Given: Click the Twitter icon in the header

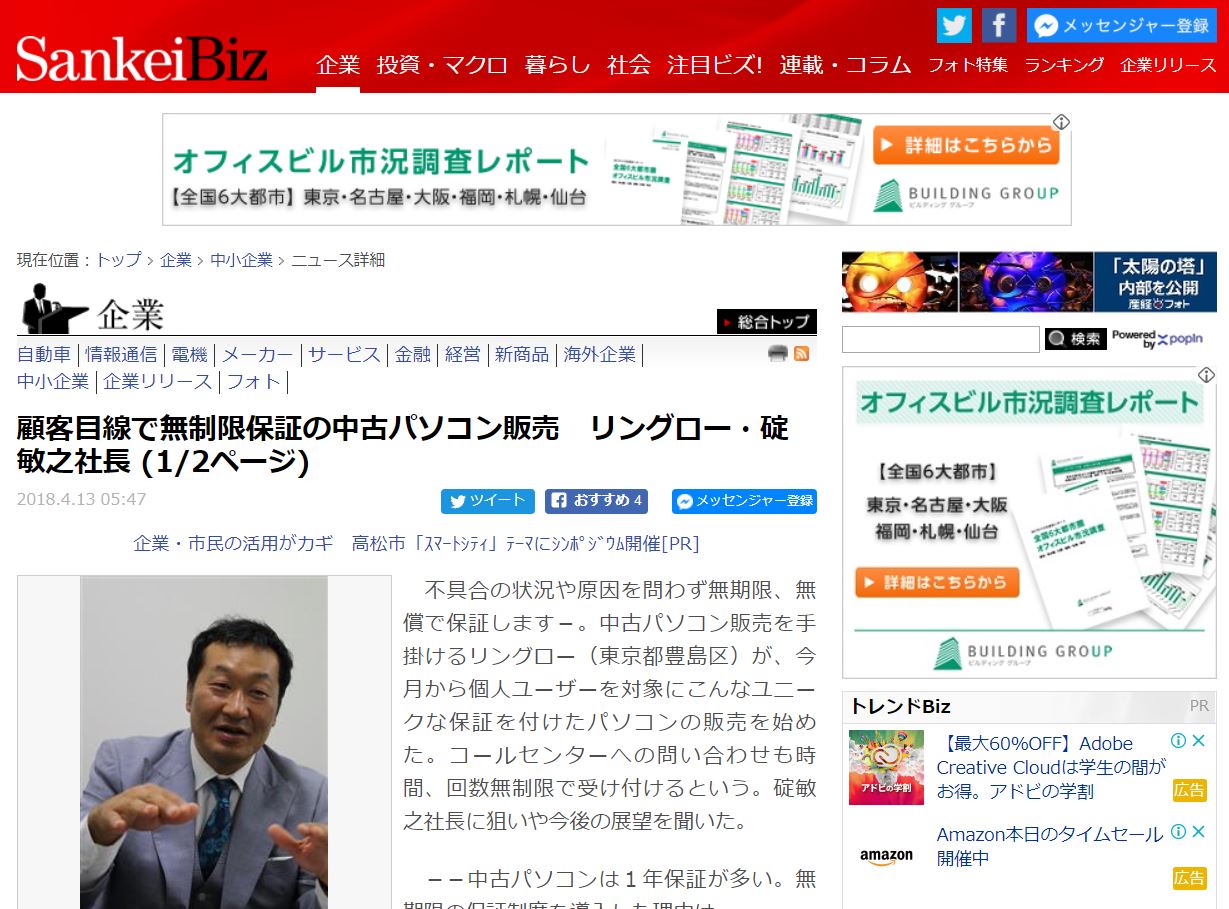Looking at the screenshot, I should point(954,25).
